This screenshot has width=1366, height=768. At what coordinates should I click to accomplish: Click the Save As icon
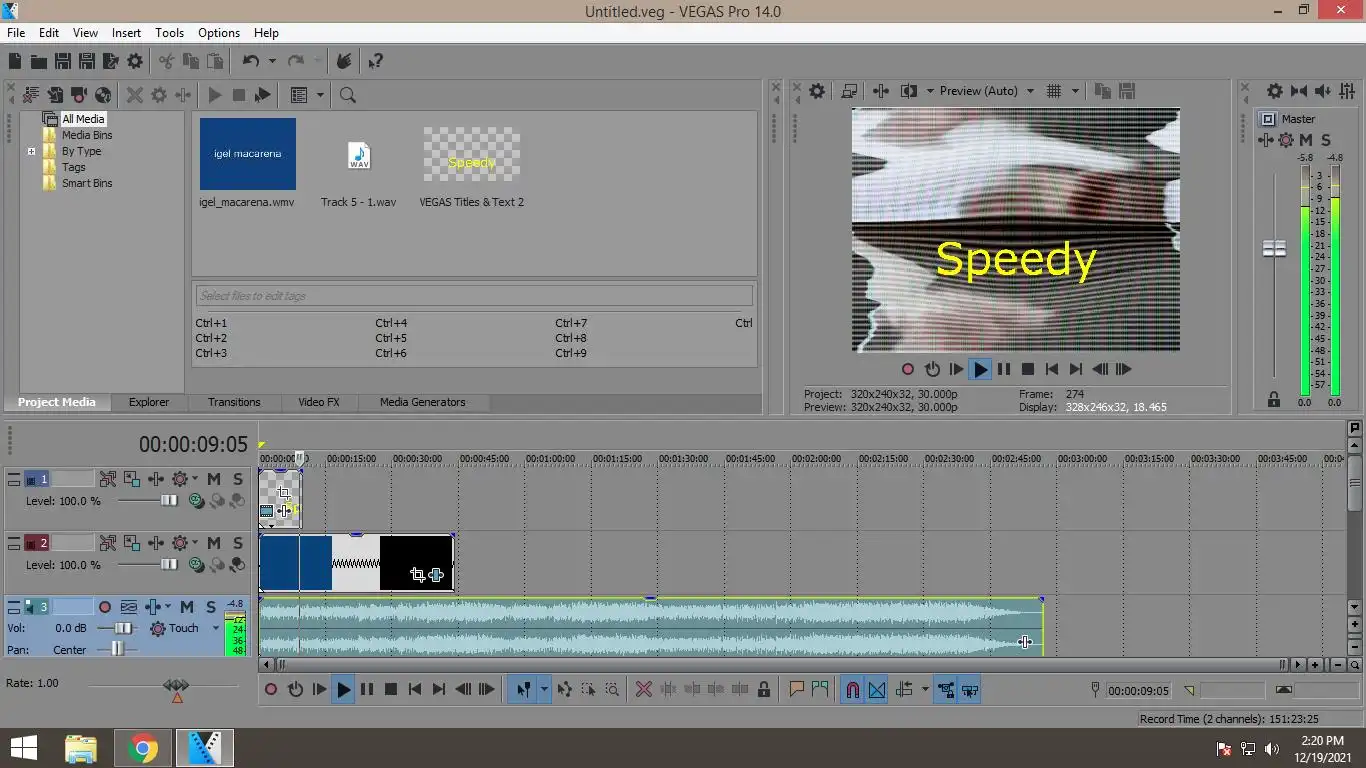[87, 61]
